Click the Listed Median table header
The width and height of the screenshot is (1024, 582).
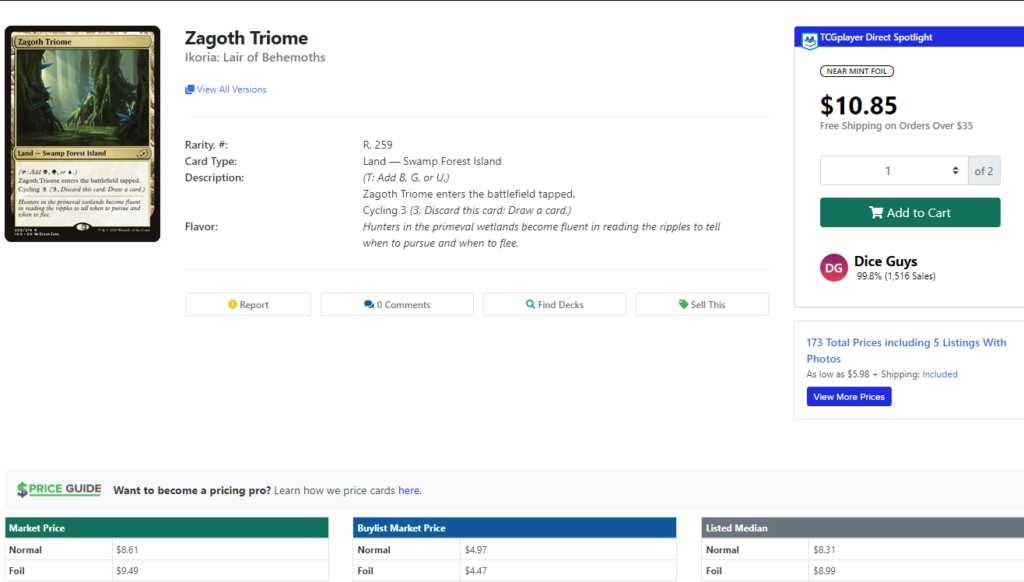863,528
